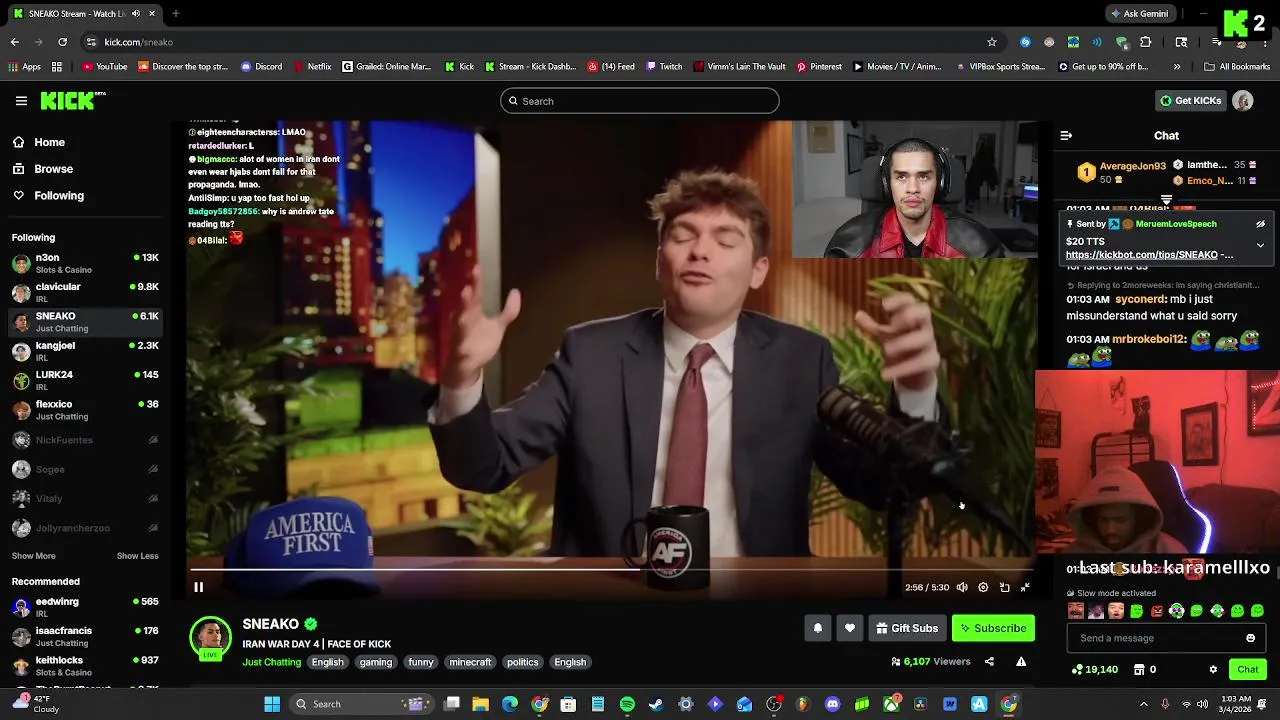
Task: Open LURK24 channel in sidebar
Action: [85, 380]
